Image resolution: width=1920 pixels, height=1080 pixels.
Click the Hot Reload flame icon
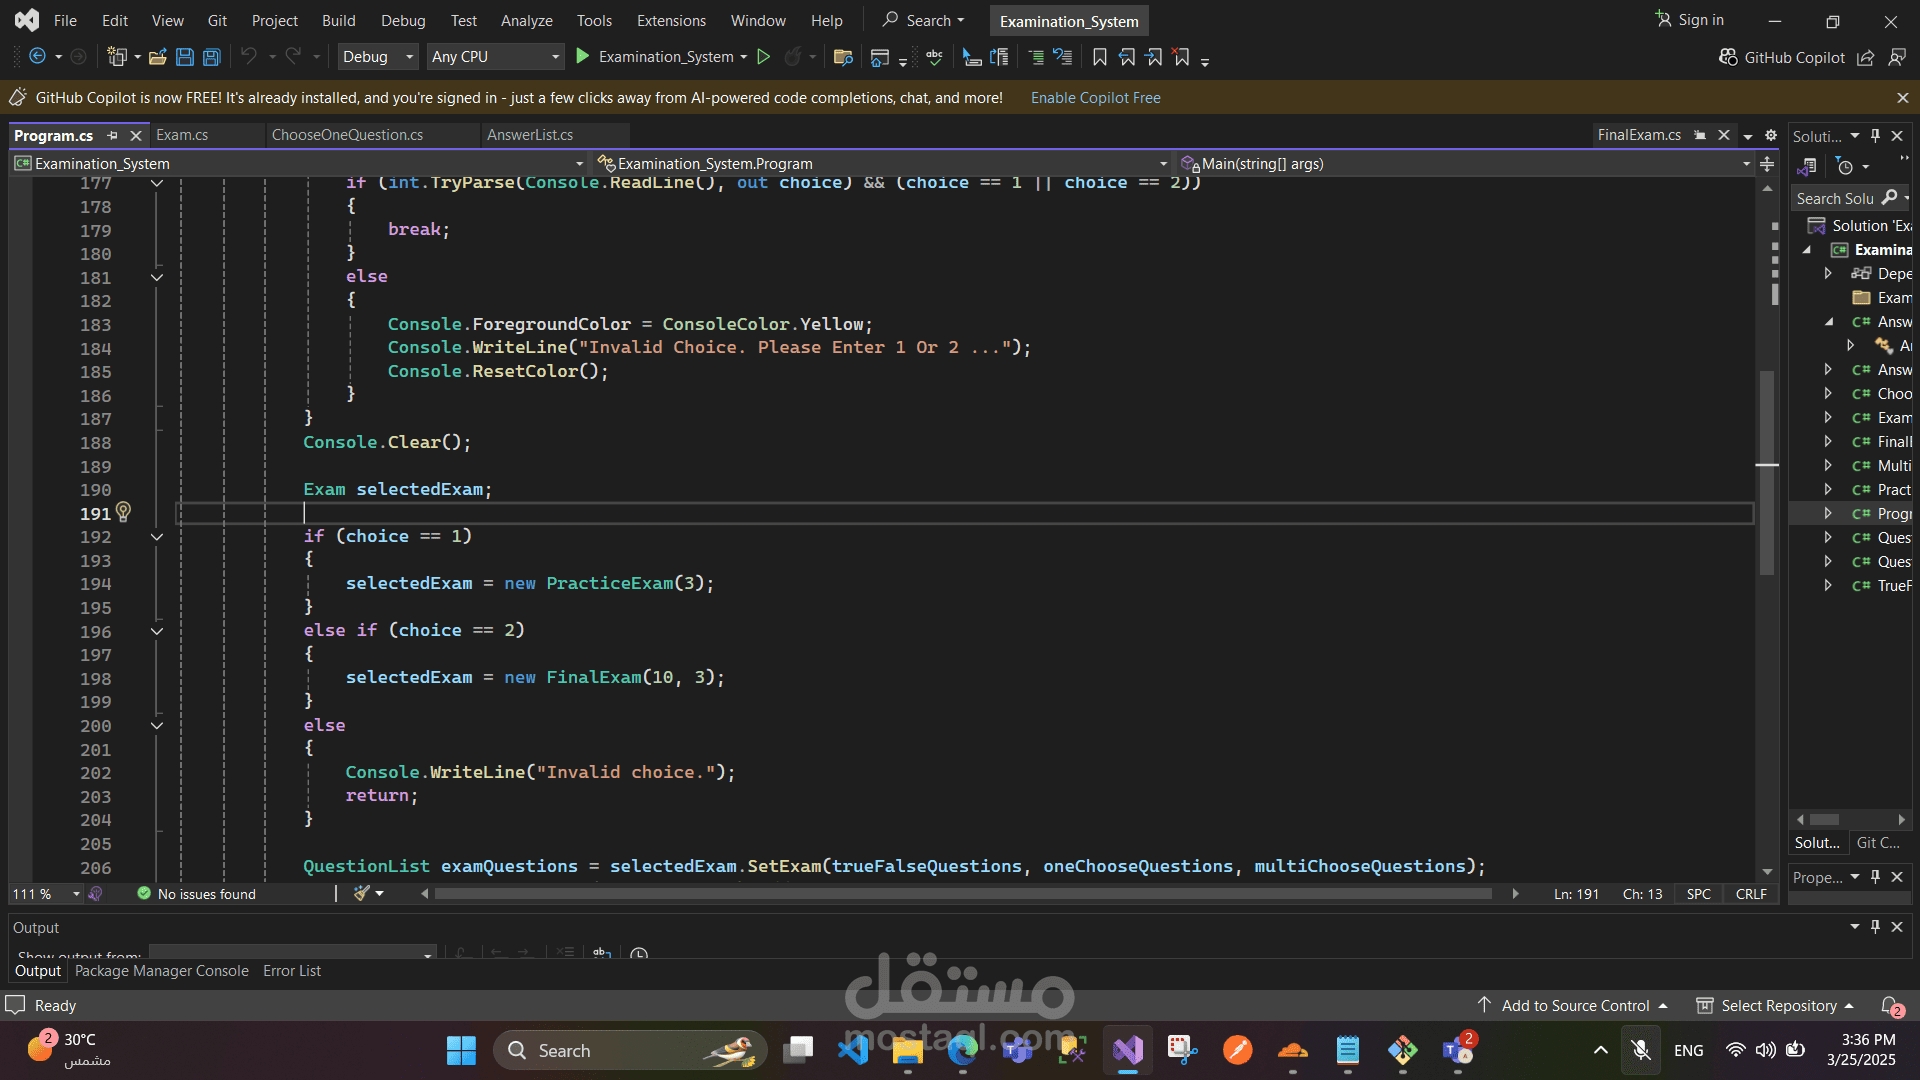tap(793, 57)
